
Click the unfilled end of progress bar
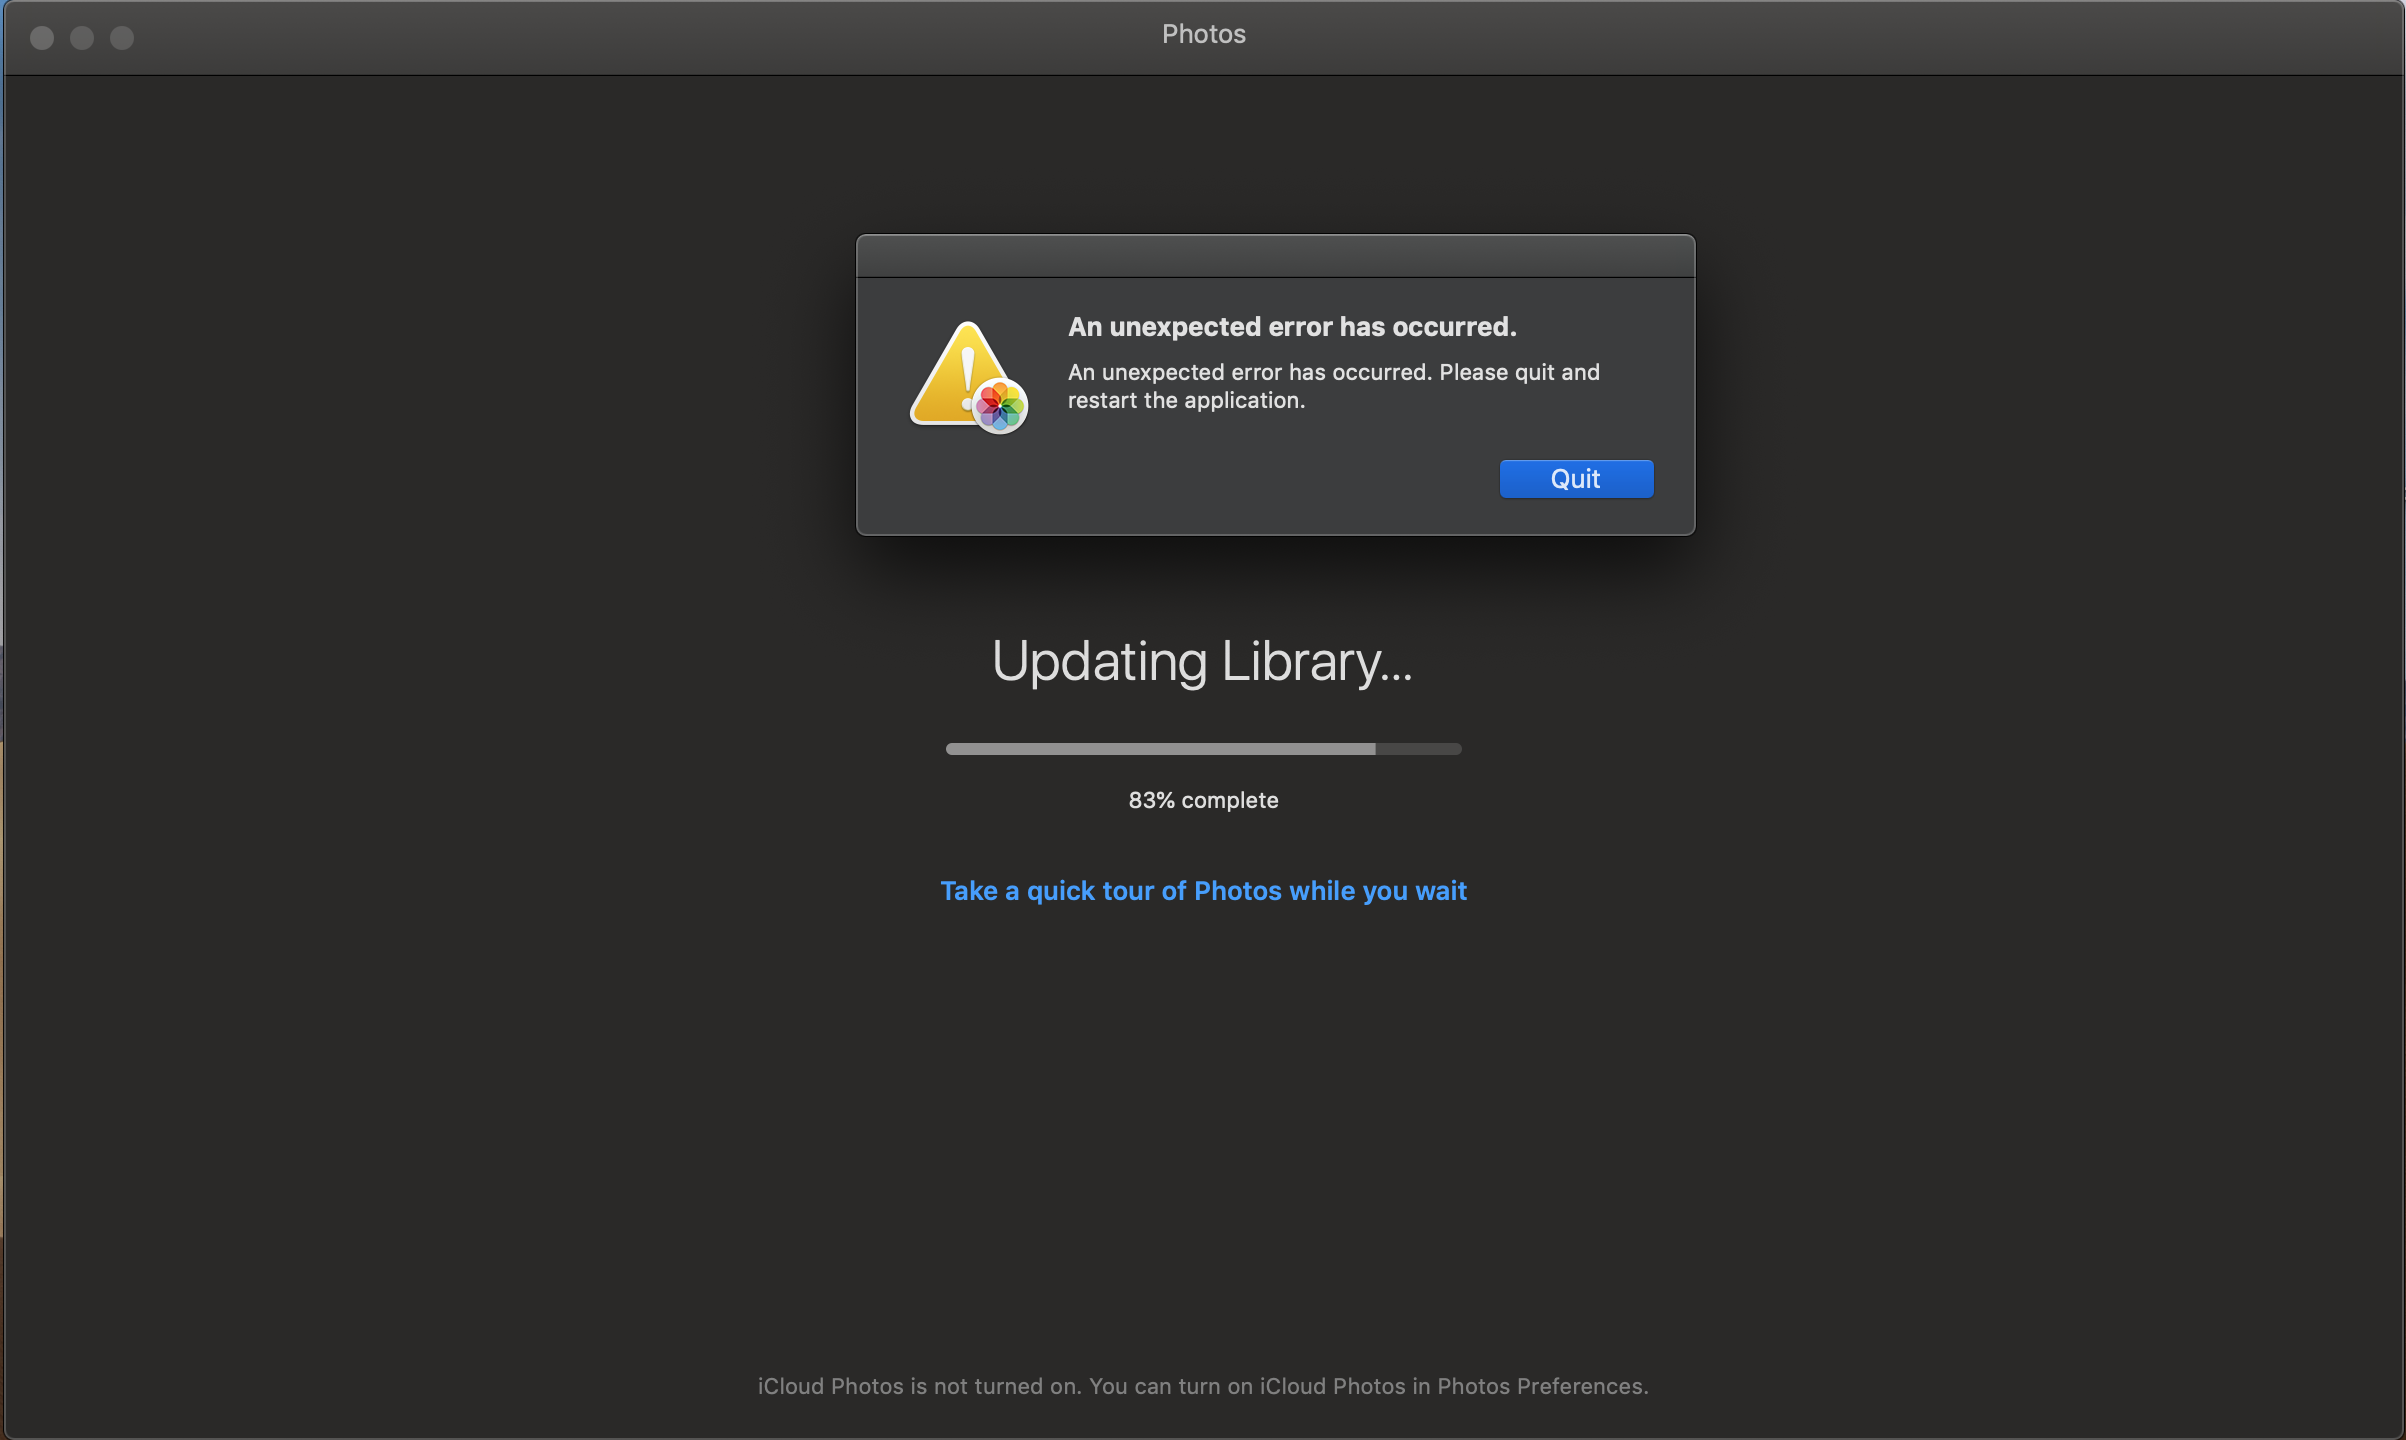pos(1420,749)
